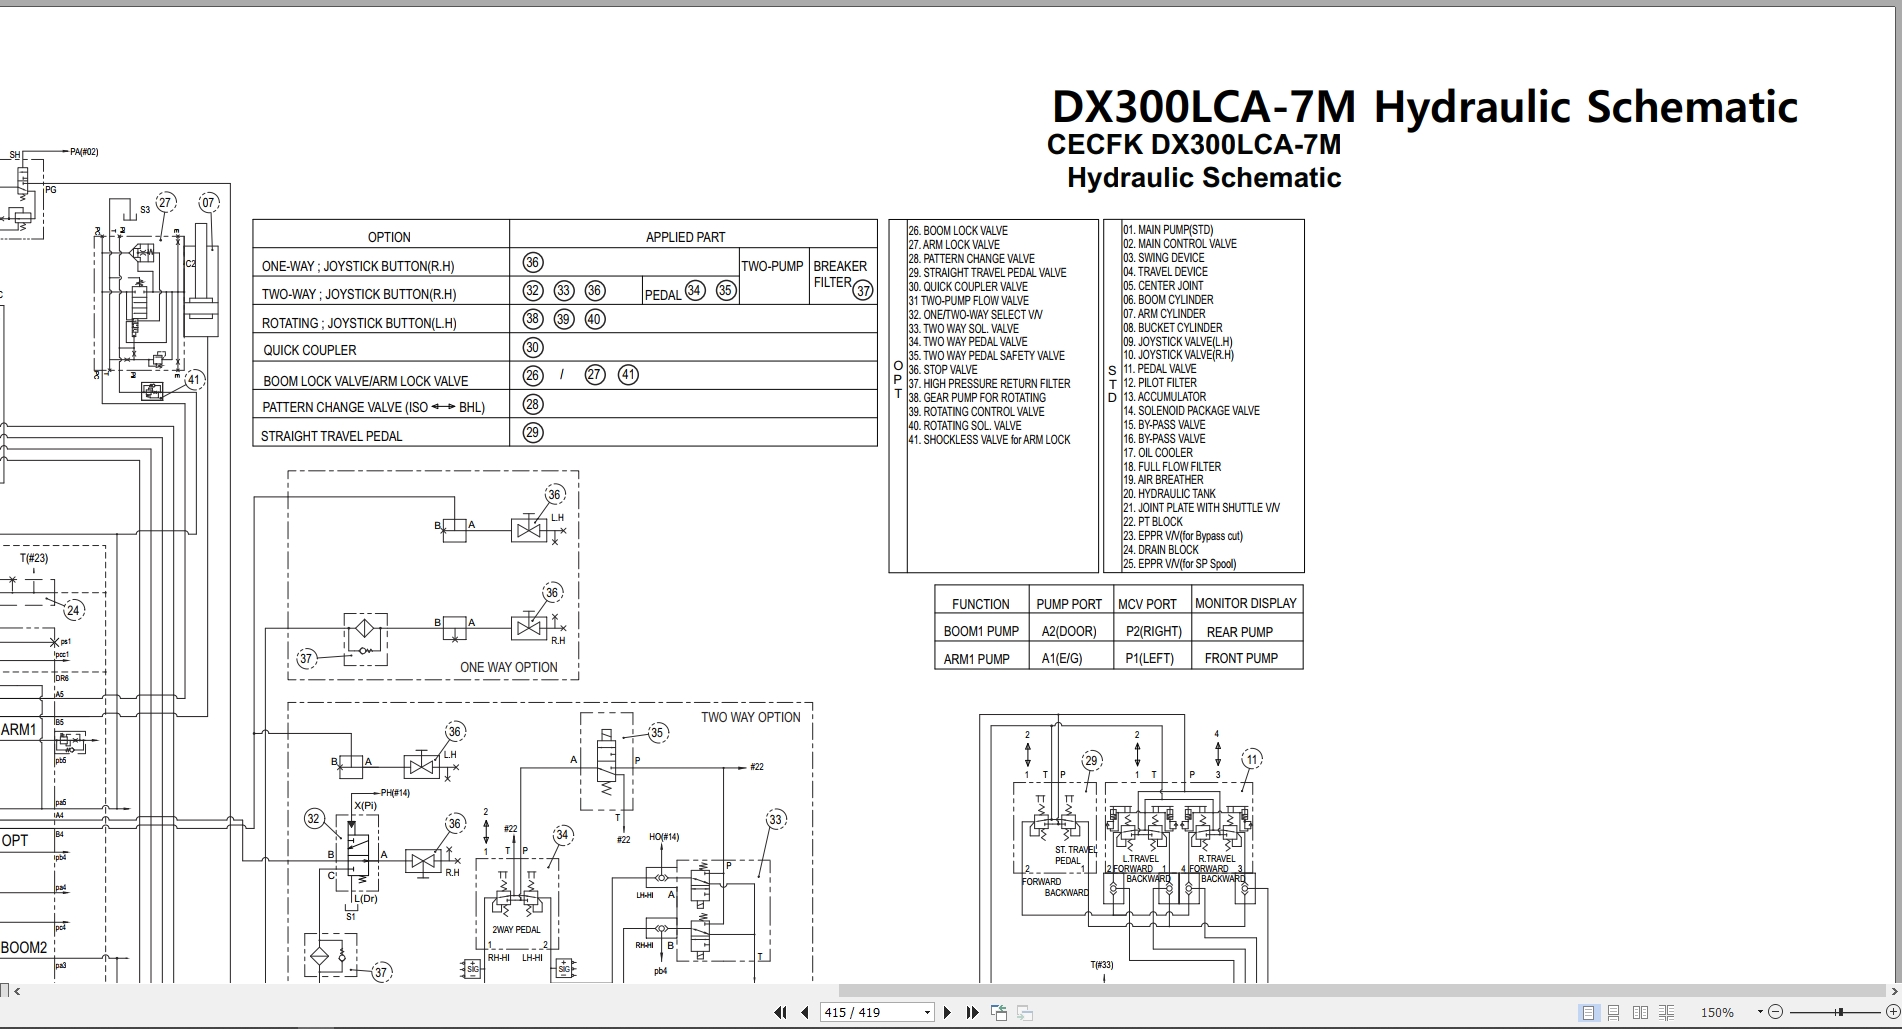The height and width of the screenshot is (1029, 1902).
Task: Click APPLIED PART header
Action: point(685,237)
